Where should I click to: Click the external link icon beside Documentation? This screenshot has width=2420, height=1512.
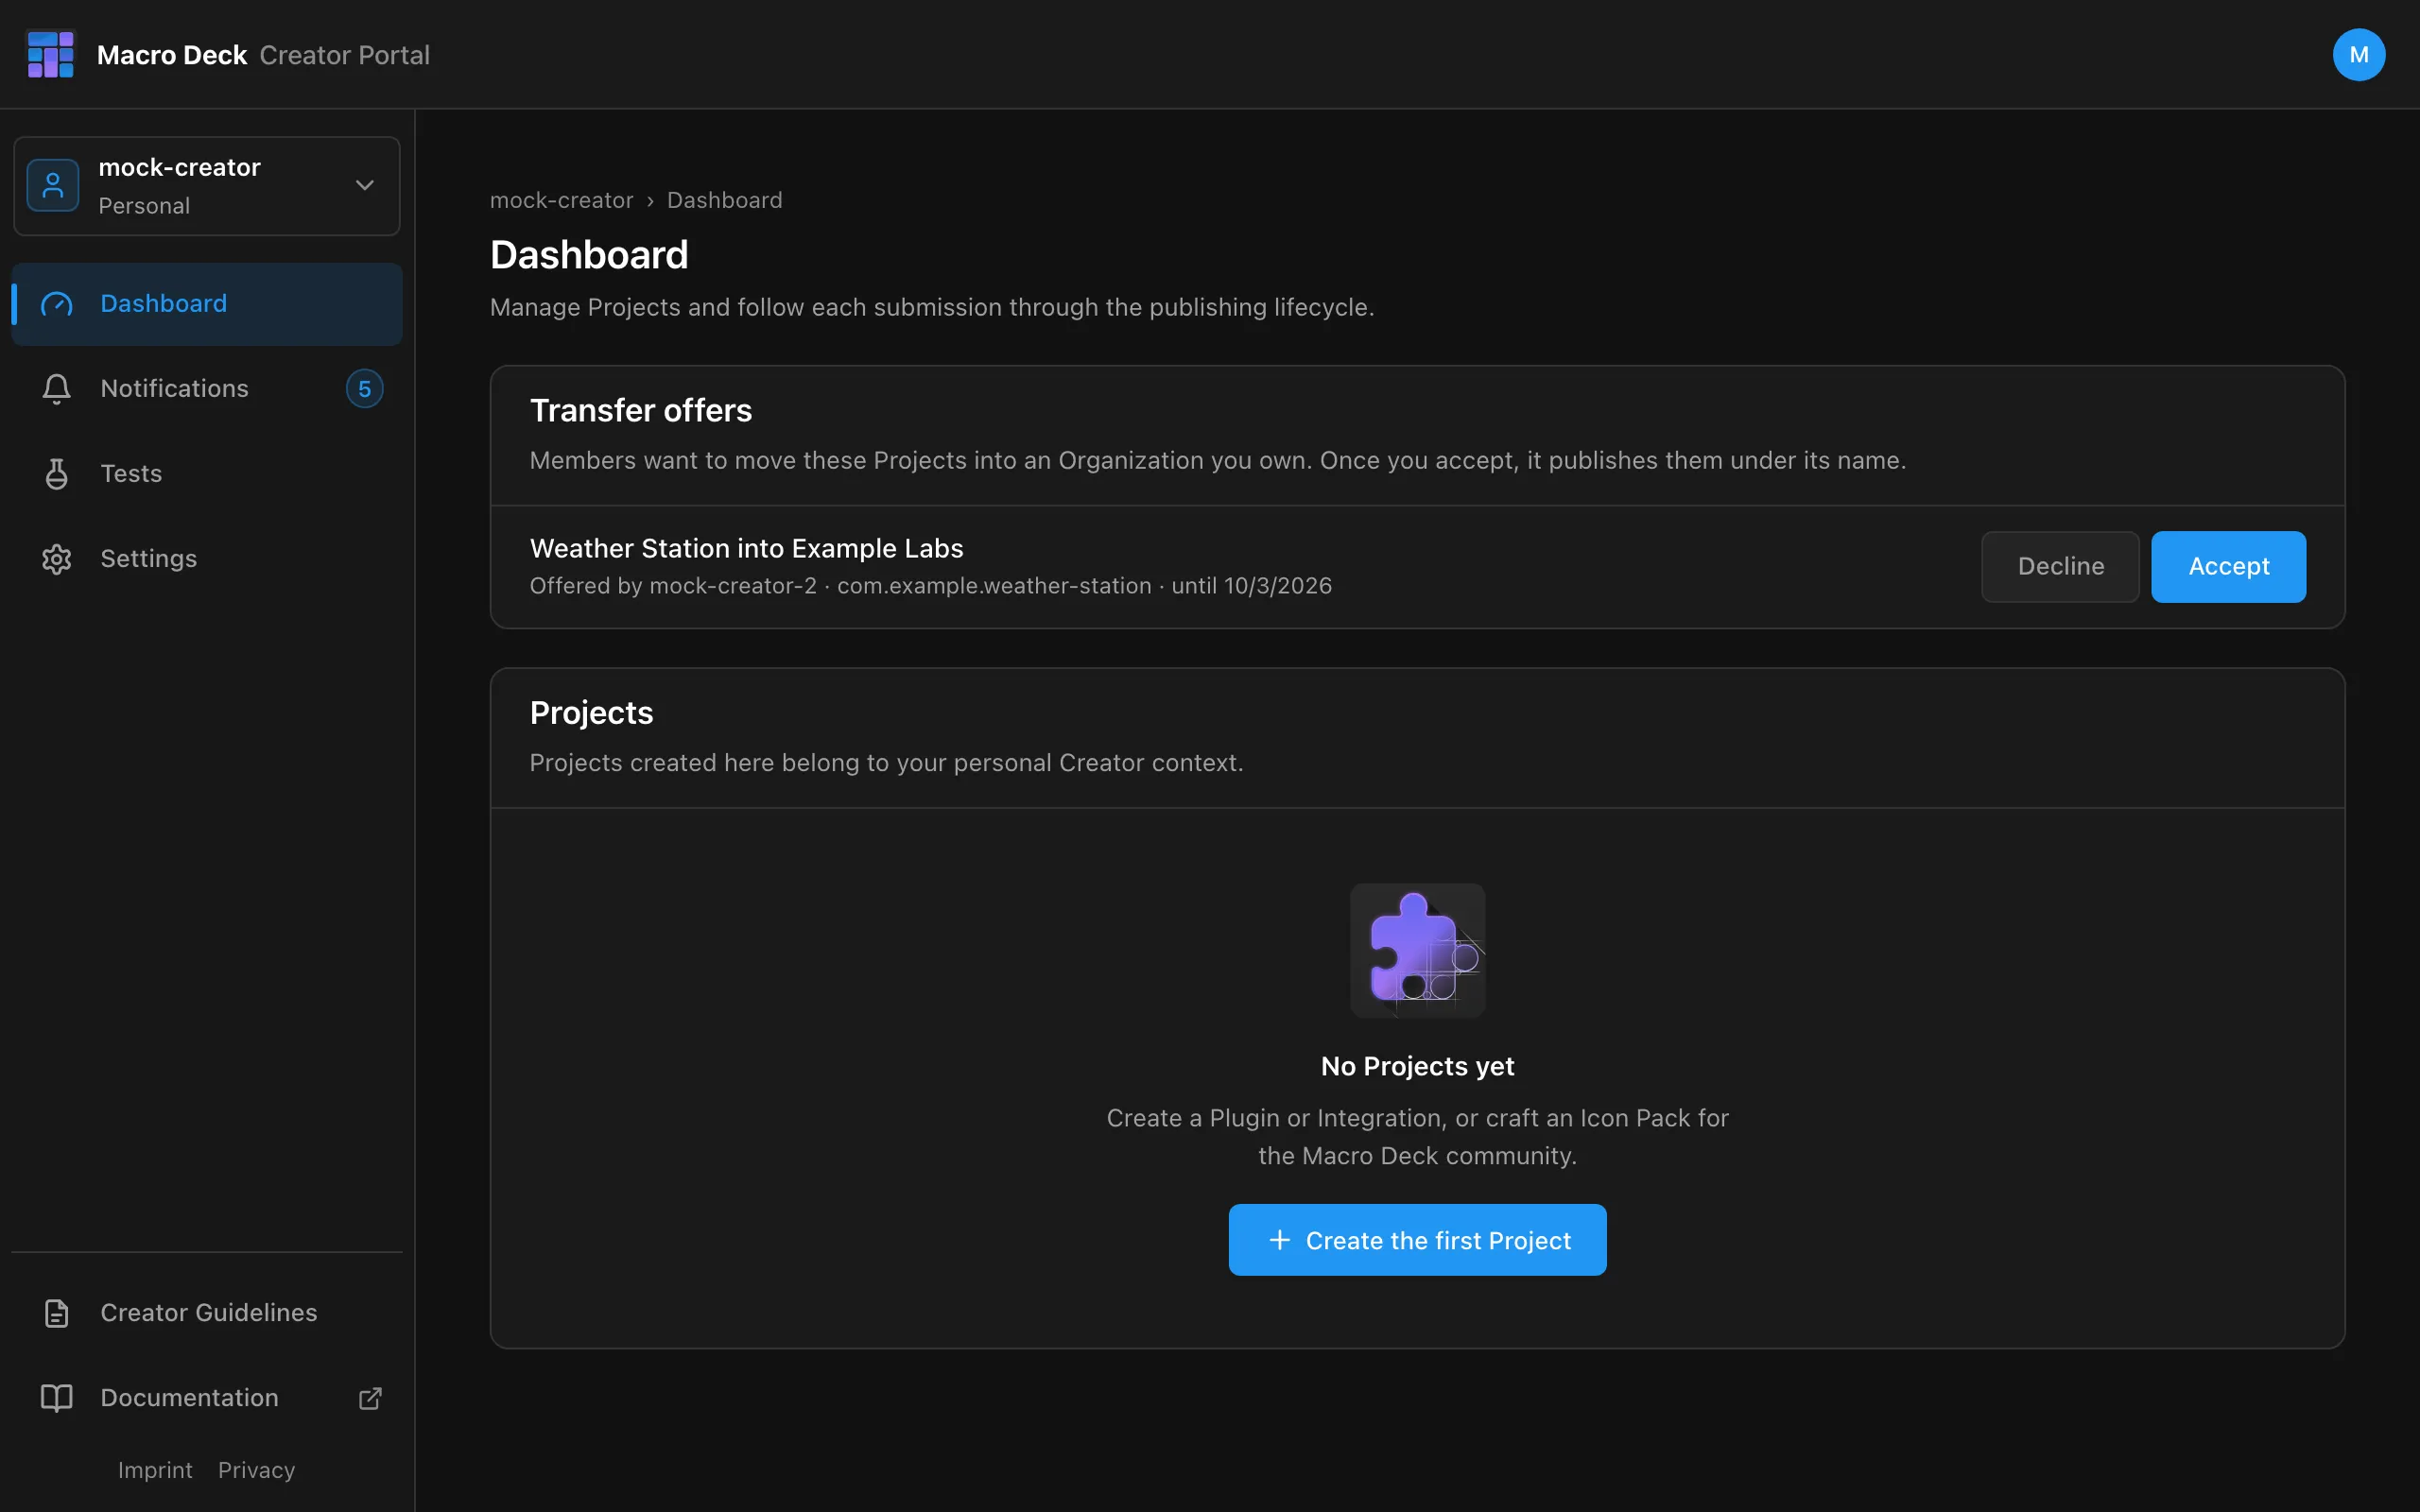(x=370, y=1398)
